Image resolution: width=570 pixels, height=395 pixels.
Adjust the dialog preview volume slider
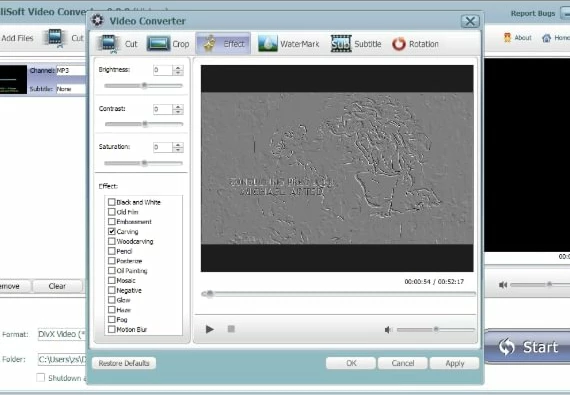(x=435, y=330)
